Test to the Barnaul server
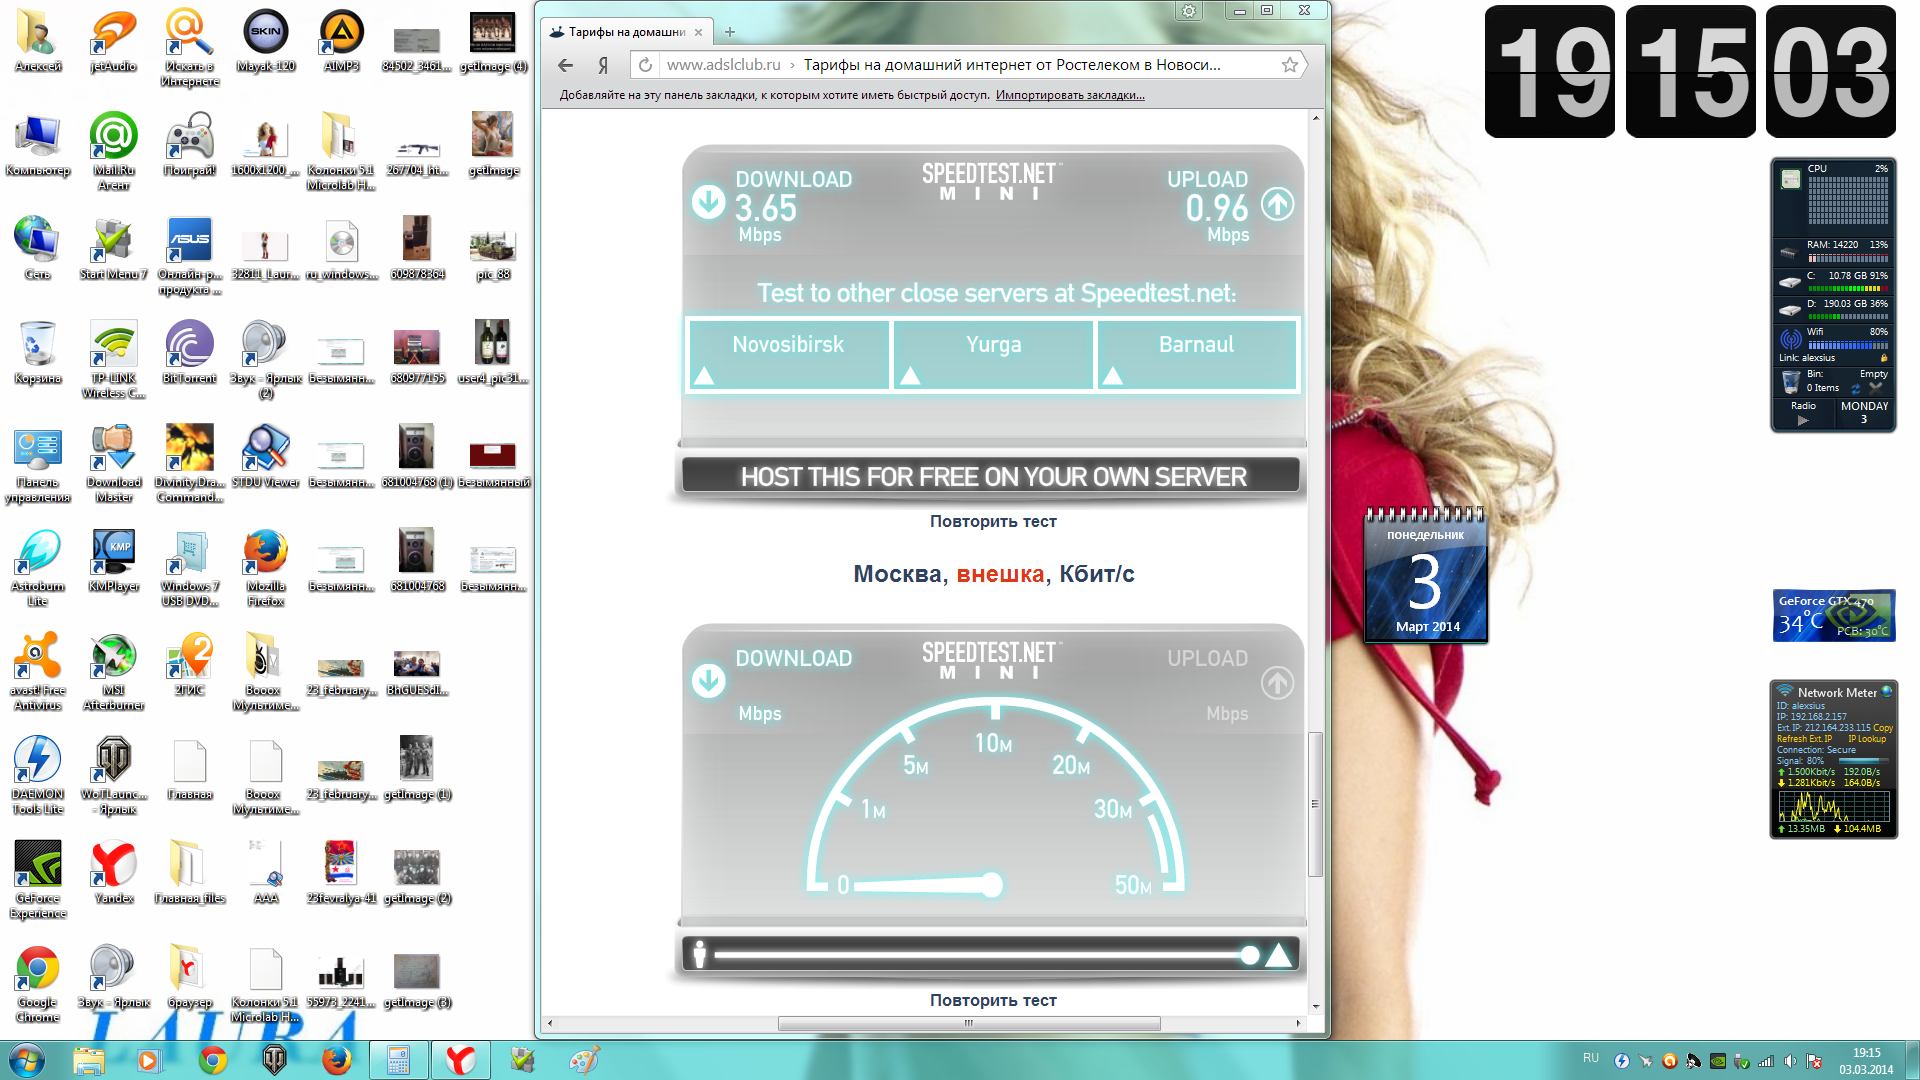 (x=1197, y=354)
